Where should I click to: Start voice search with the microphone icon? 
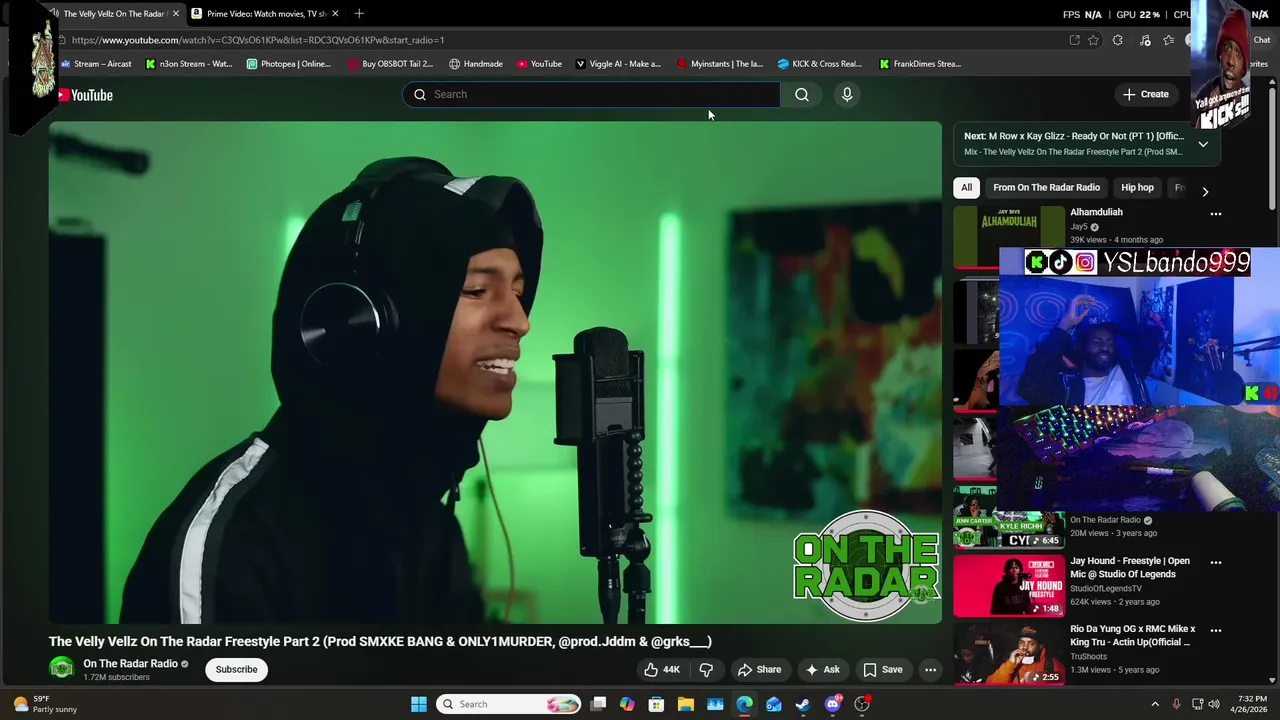pyautogui.click(x=847, y=94)
